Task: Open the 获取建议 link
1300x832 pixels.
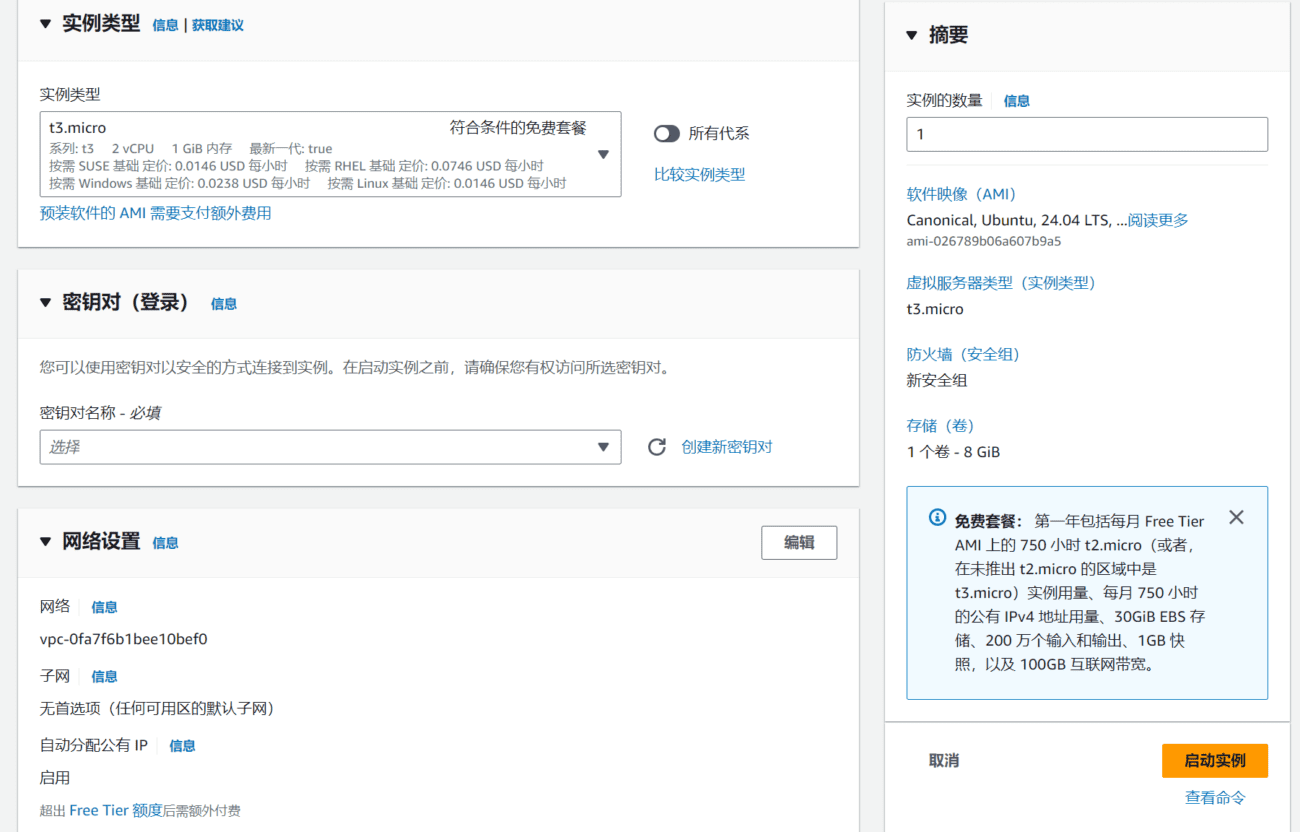Action: (x=217, y=24)
